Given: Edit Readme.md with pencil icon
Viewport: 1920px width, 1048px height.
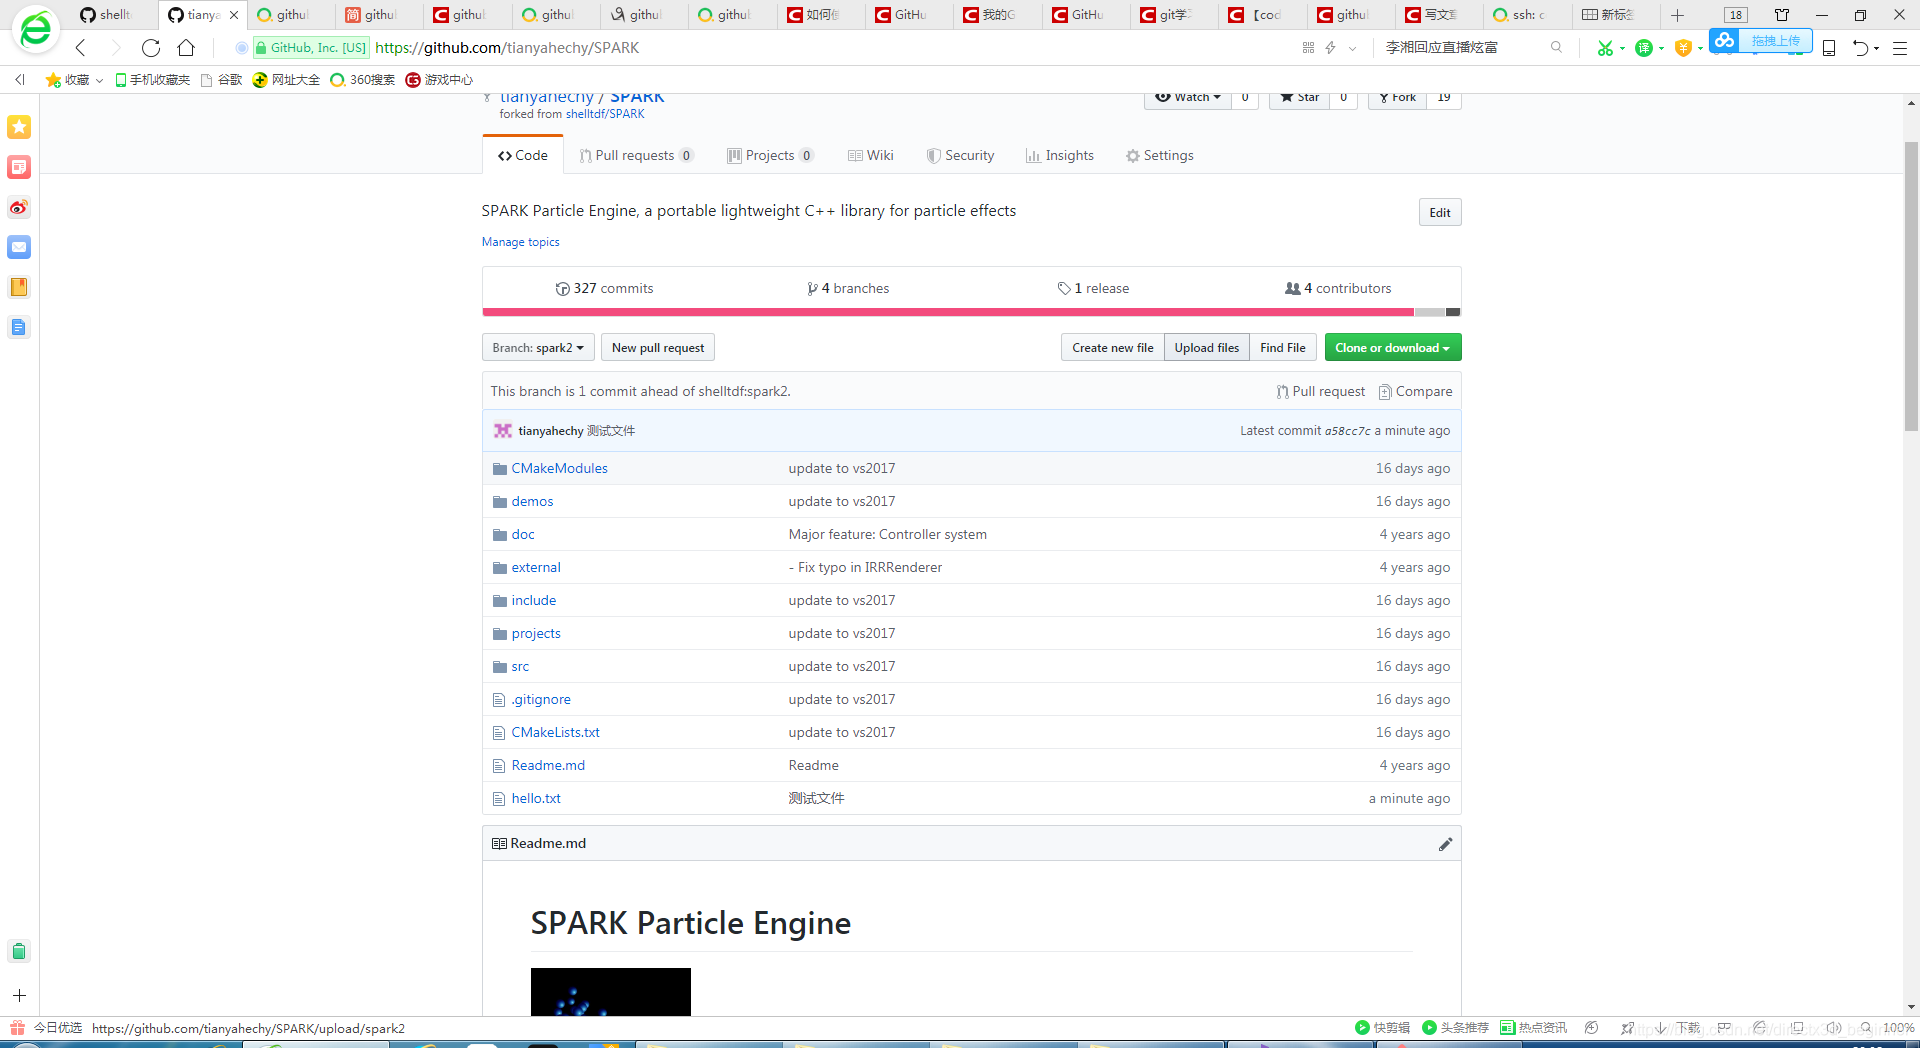Looking at the screenshot, I should pyautogui.click(x=1445, y=844).
